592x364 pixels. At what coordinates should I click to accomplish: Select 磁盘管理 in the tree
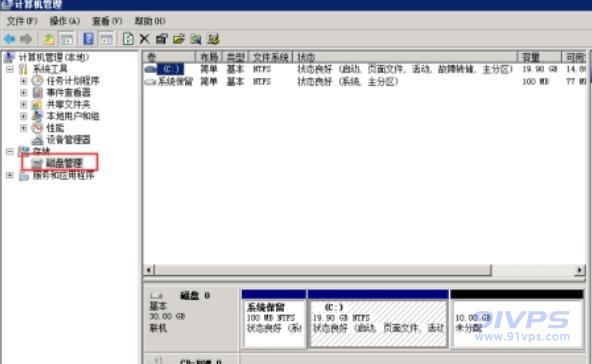point(64,163)
